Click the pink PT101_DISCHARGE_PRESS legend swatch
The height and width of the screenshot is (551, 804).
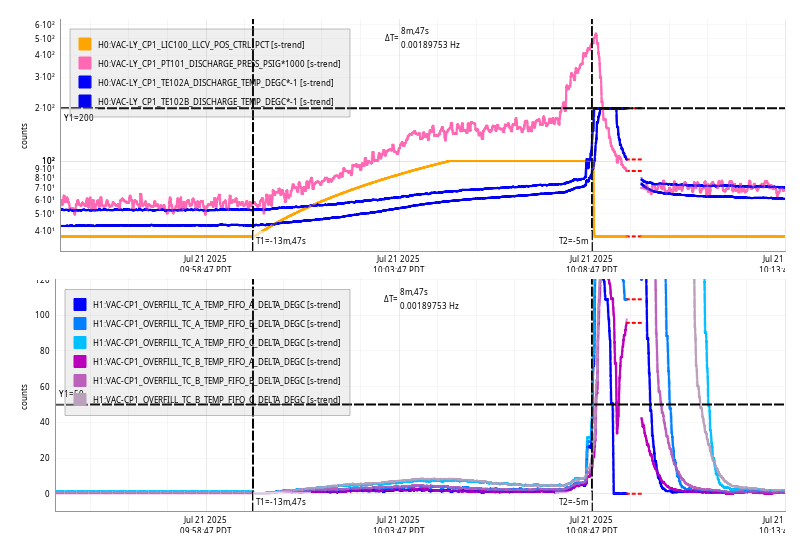[x=85, y=63]
